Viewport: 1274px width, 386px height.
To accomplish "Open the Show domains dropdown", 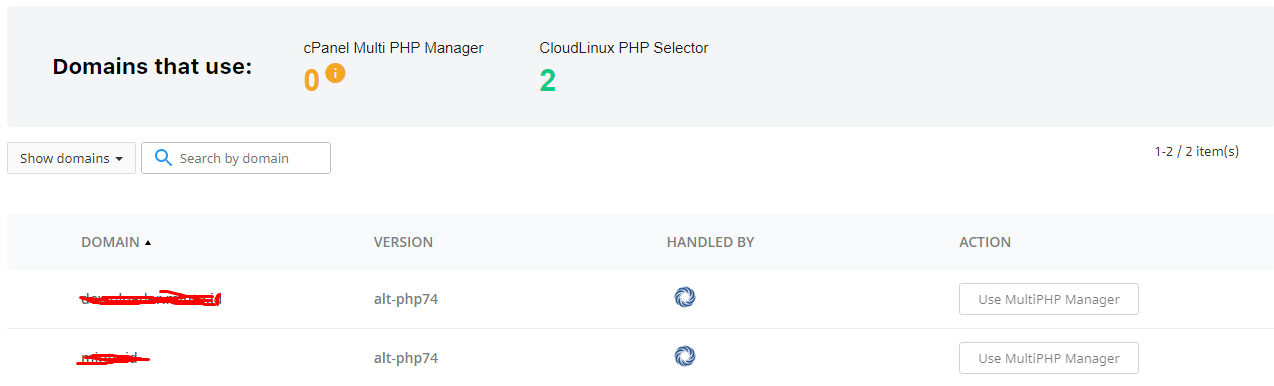I will coord(71,158).
